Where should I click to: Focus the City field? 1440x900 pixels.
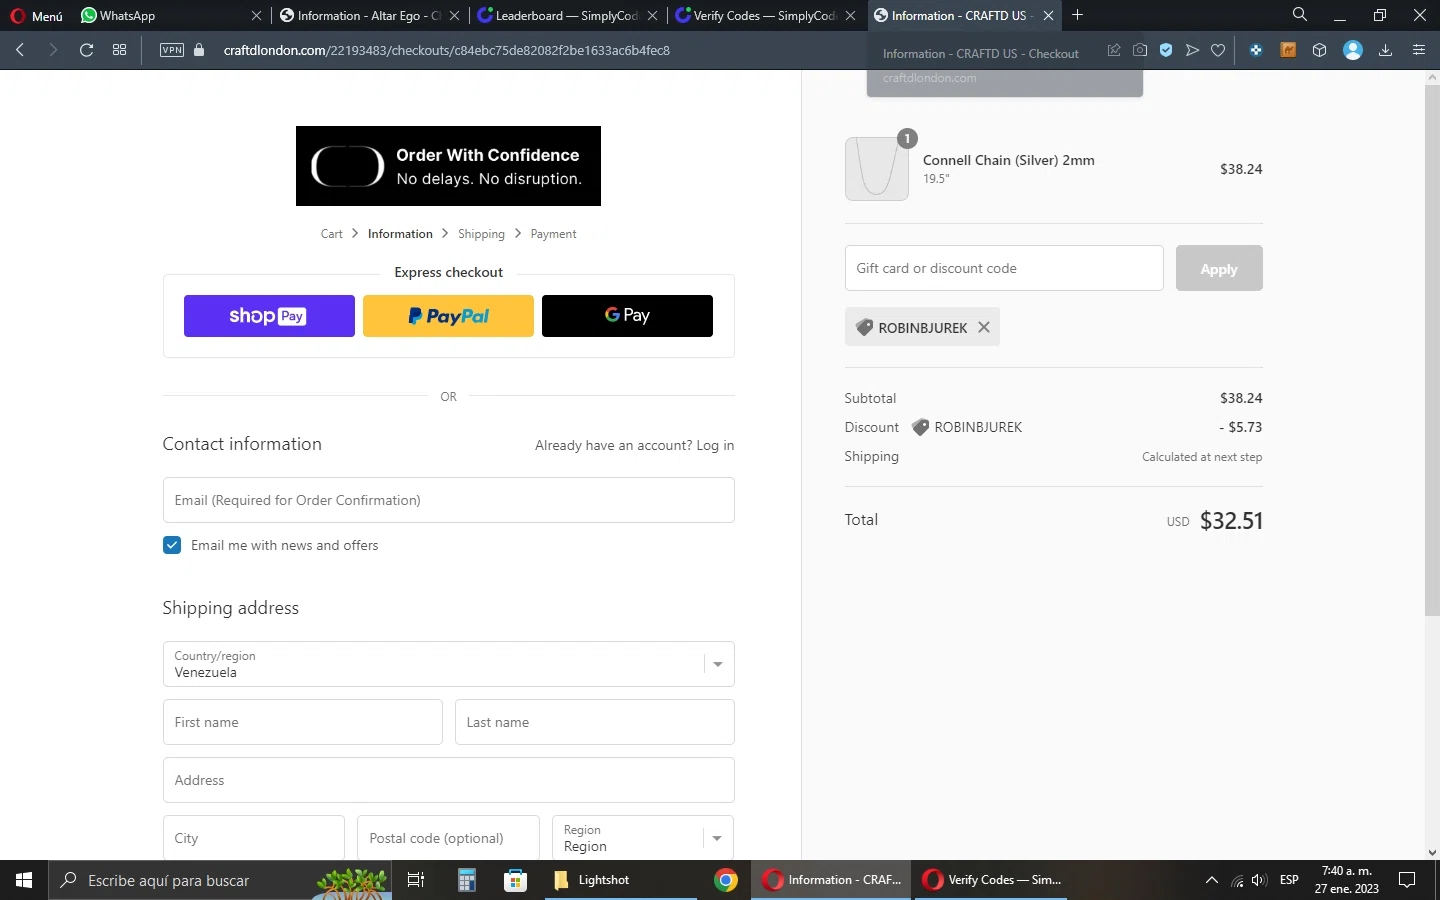pyautogui.click(x=254, y=838)
